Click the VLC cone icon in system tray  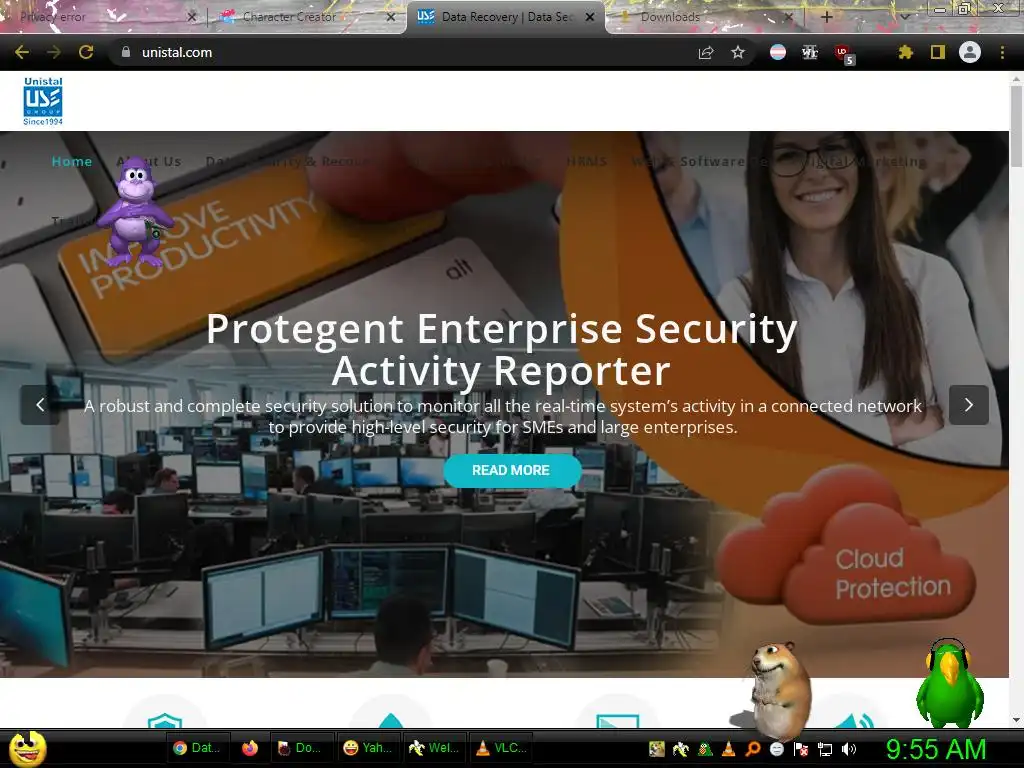point(729,749)
